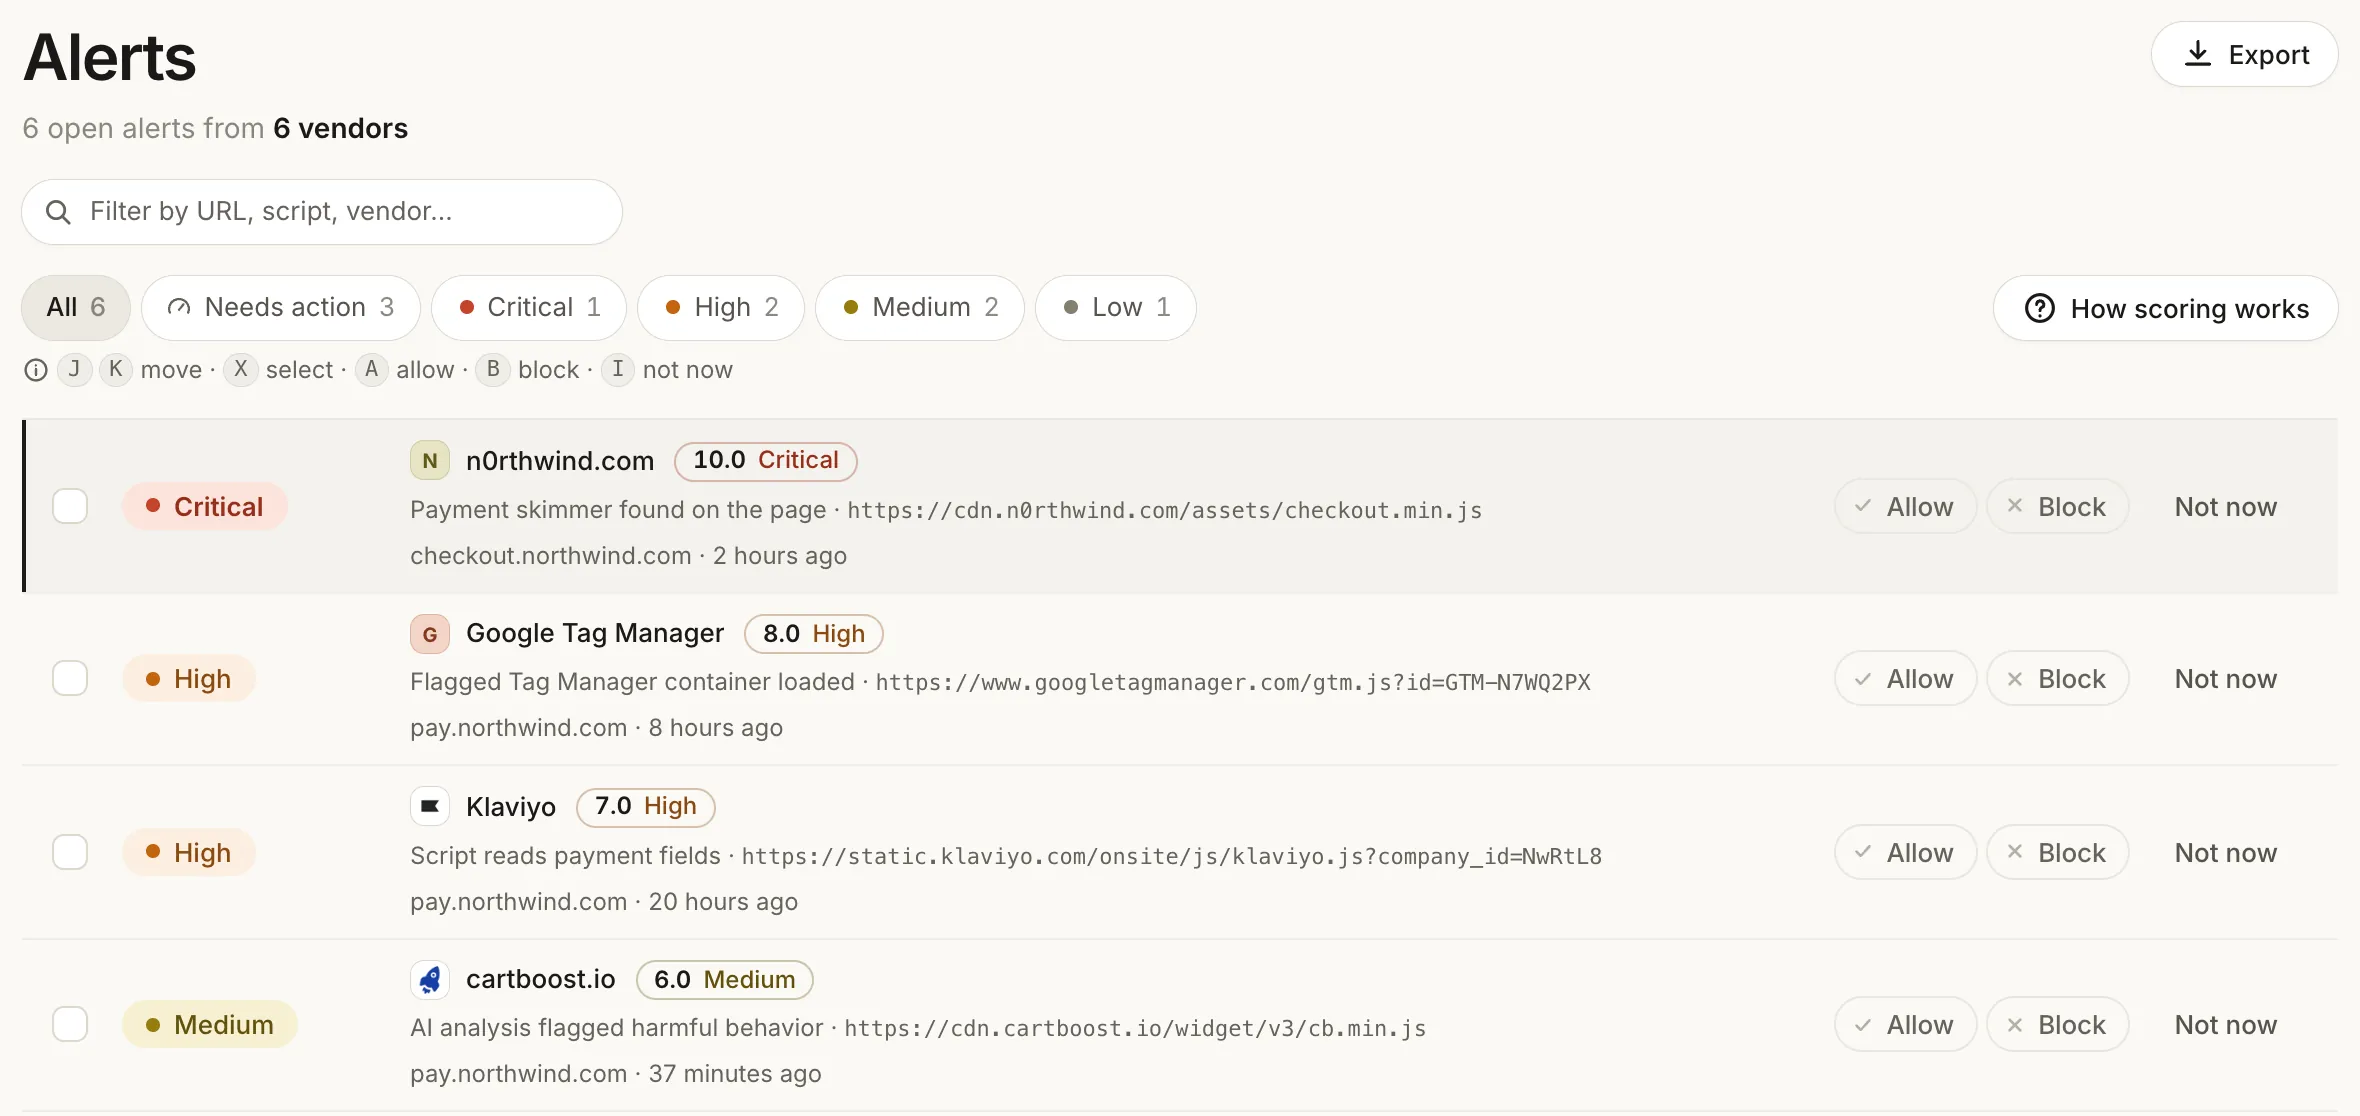
Task: Select the n0rthwind.com alert checkbox
Action: [70, 507]
